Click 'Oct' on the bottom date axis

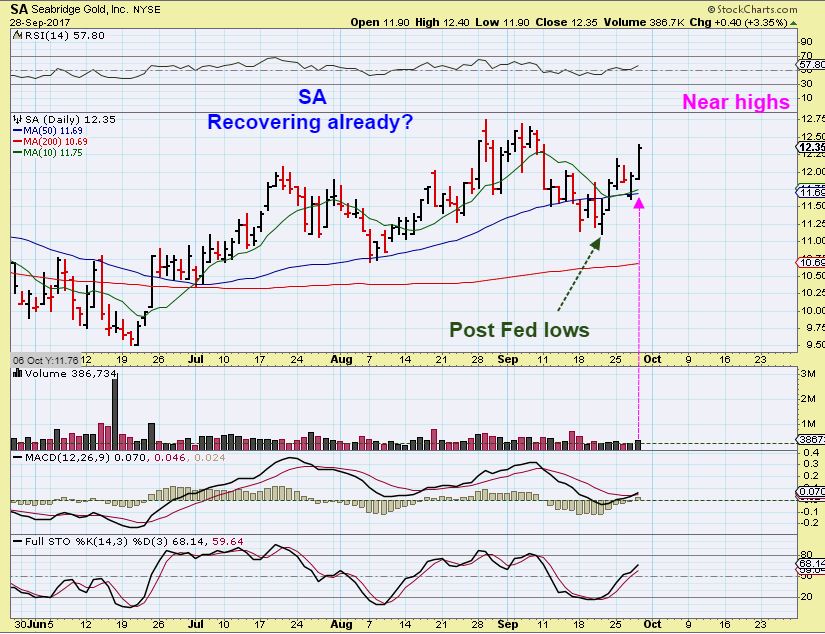point(652,624)
